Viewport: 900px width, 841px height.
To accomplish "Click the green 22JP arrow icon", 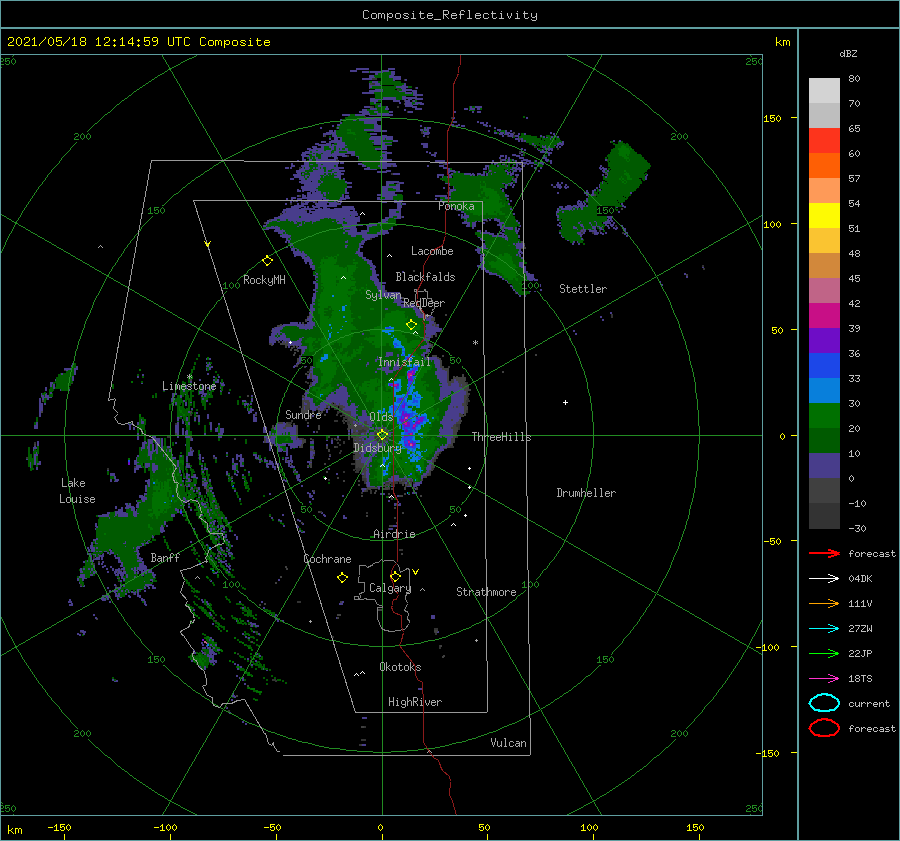I will click(x=824, y=653).
